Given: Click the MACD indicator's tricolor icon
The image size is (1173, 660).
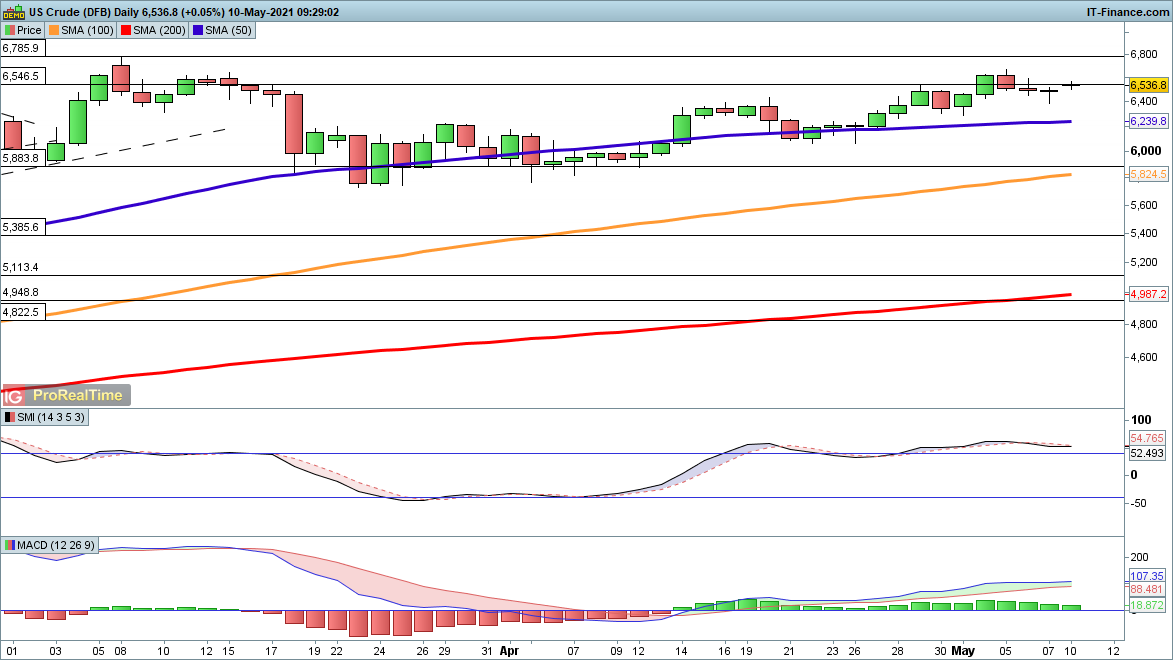Looking at the screenshot, I should (x=10, y=545).
